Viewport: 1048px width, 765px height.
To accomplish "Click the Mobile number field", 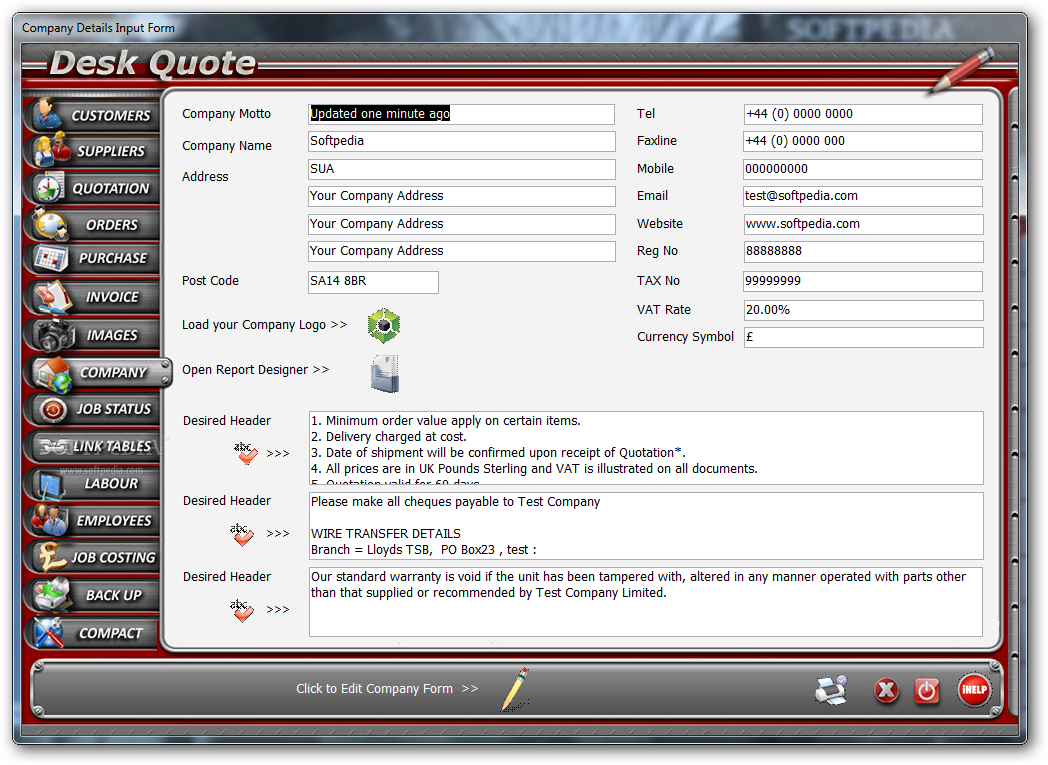I will pos(863,169).
